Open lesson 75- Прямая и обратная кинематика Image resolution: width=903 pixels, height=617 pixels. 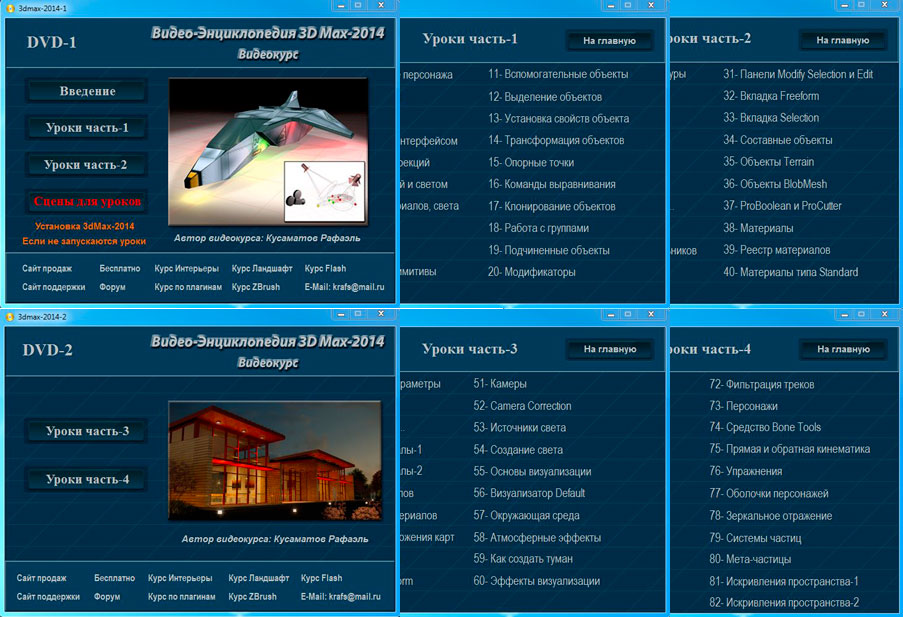pyautogui.click(x=790, y=449)
